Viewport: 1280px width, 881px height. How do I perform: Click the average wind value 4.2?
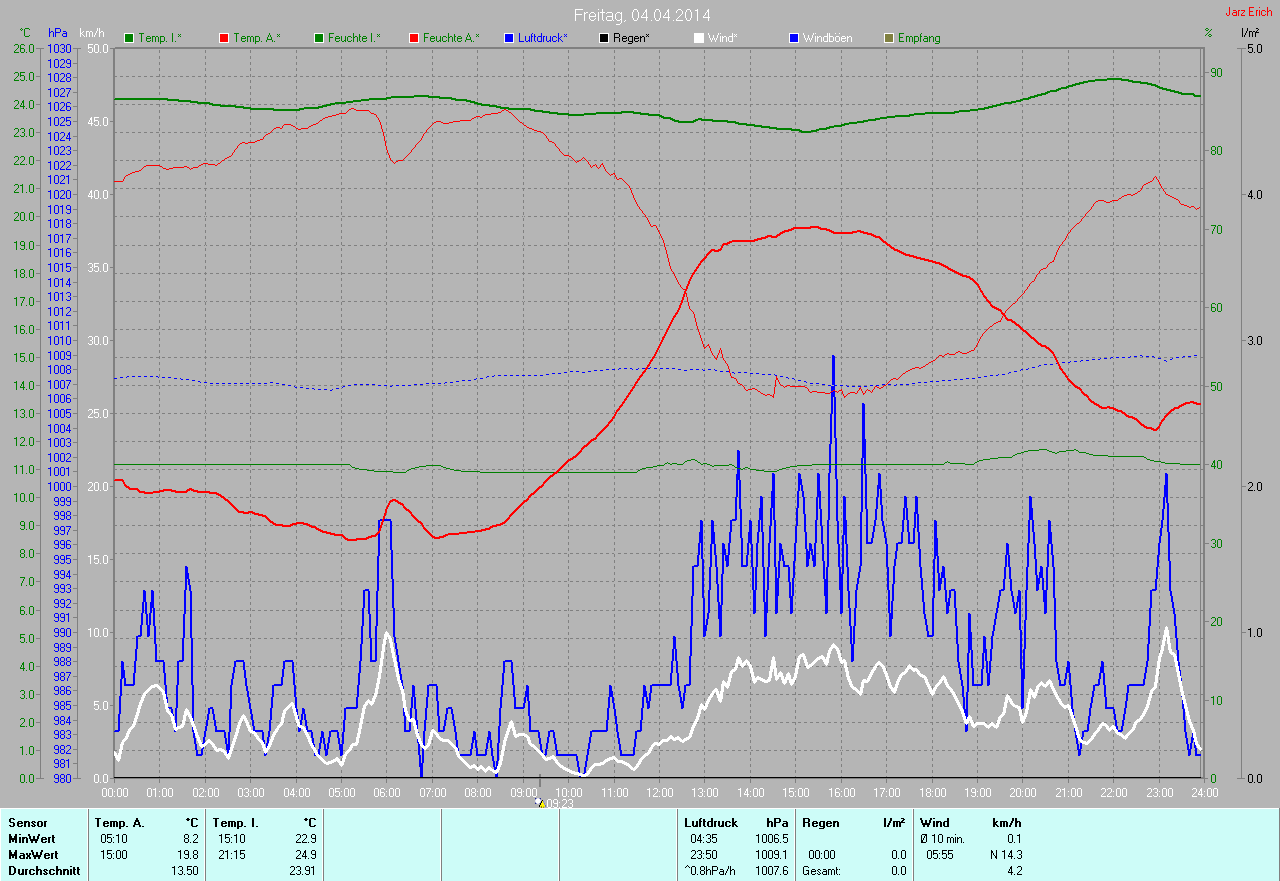click(x=1014, y=871)
